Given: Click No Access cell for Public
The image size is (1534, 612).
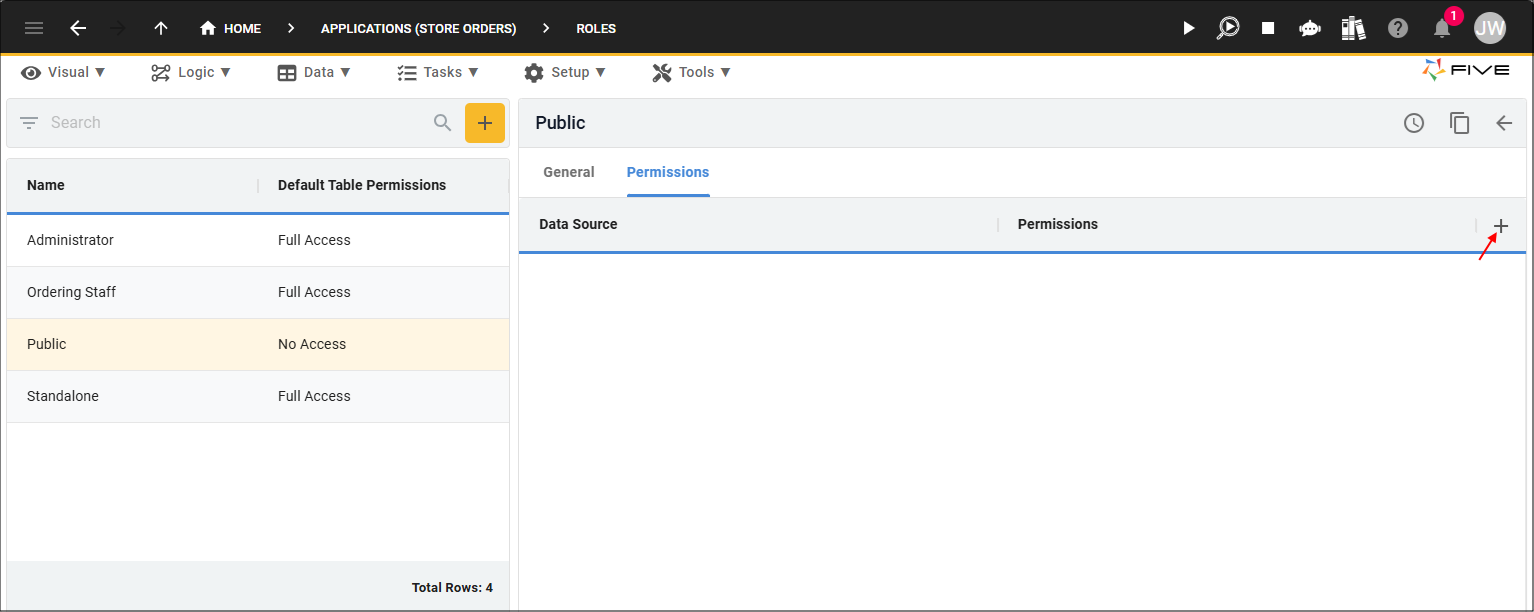Looking at the screenshot, I should 312,344.
